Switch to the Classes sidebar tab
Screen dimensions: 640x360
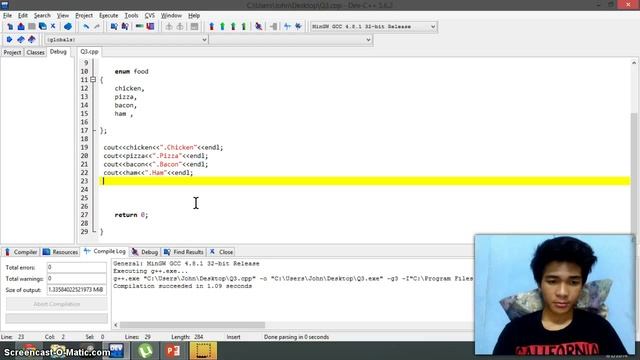click(35, 52)
